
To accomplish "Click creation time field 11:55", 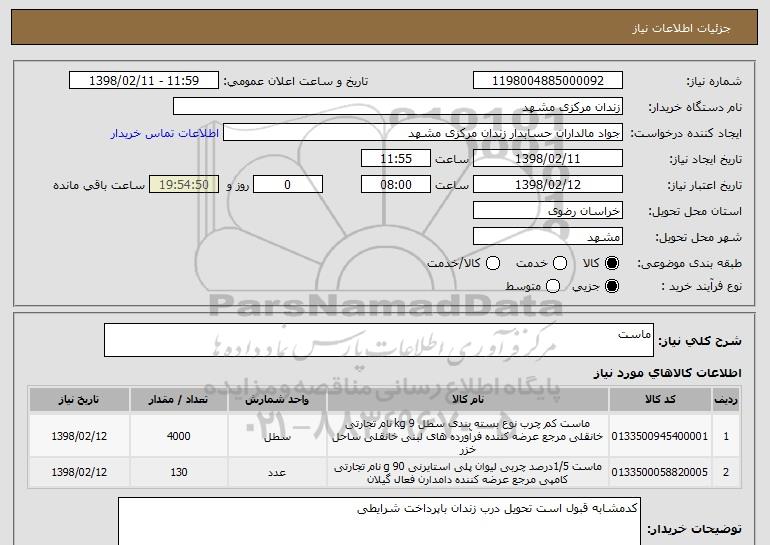I will (x=396, y=159).
